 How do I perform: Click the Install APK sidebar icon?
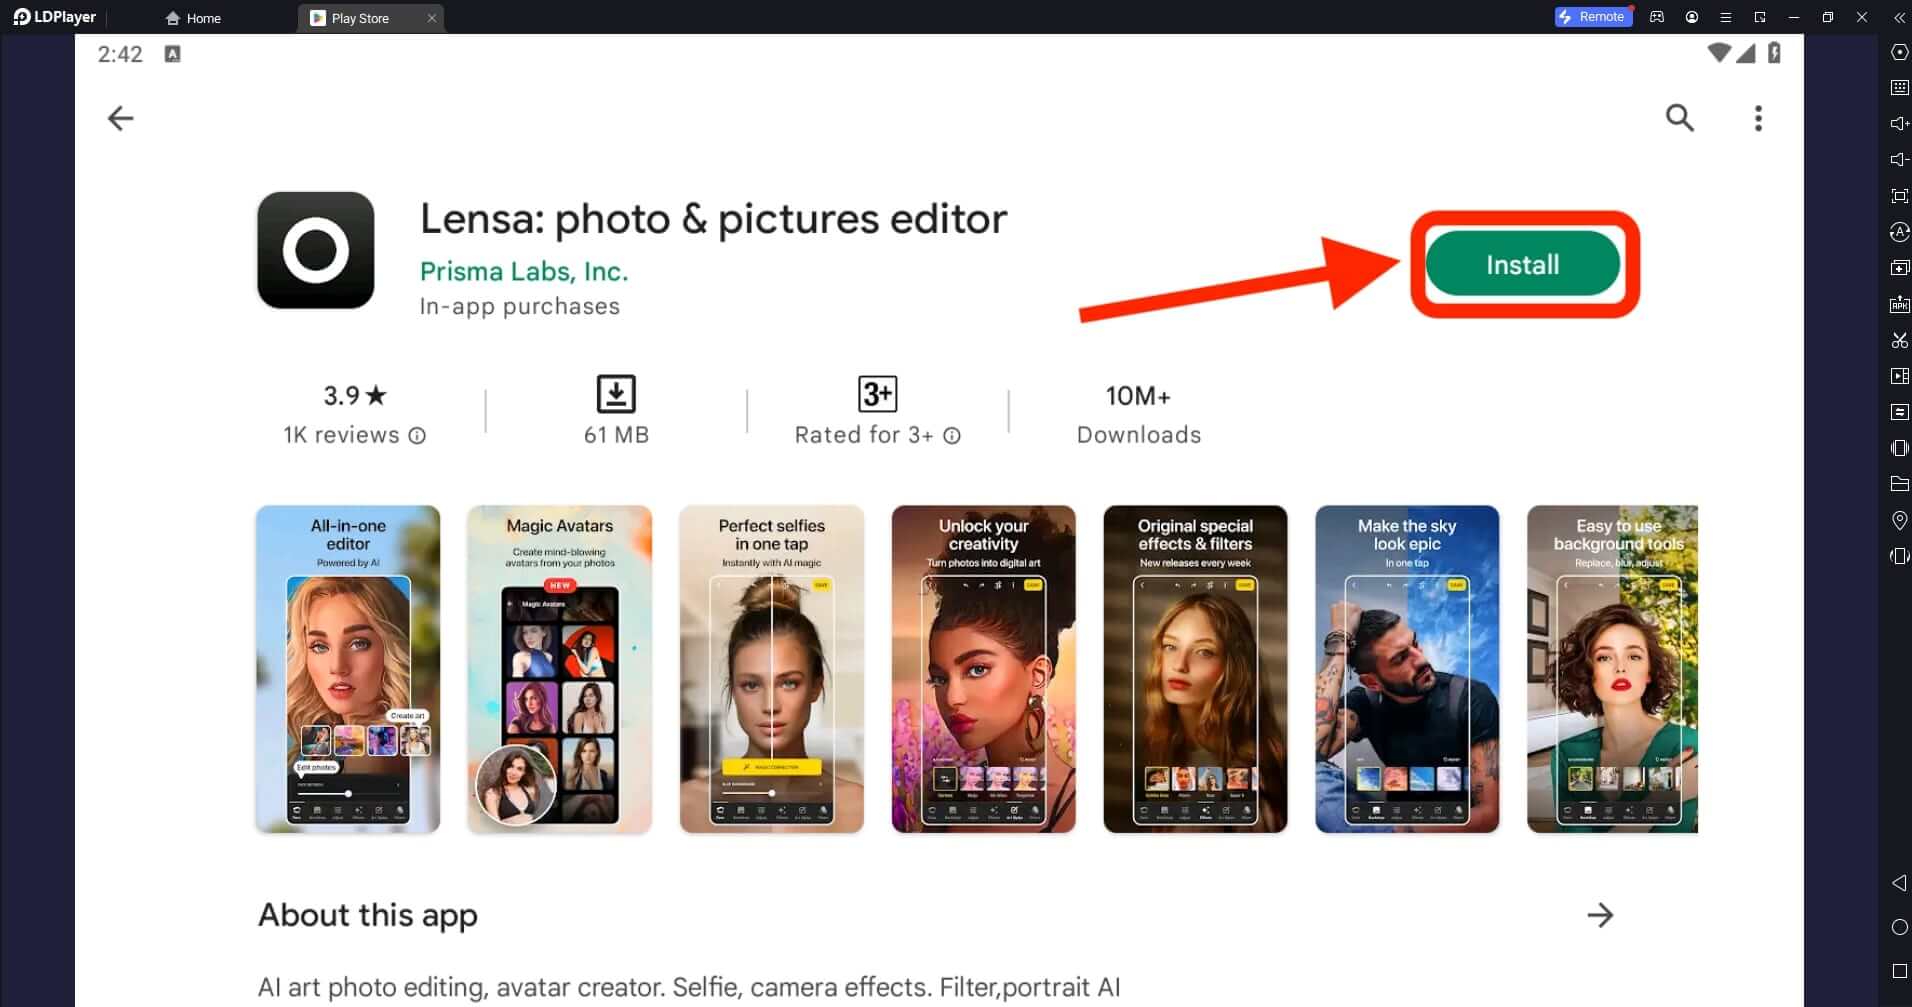click(1900, 304)
